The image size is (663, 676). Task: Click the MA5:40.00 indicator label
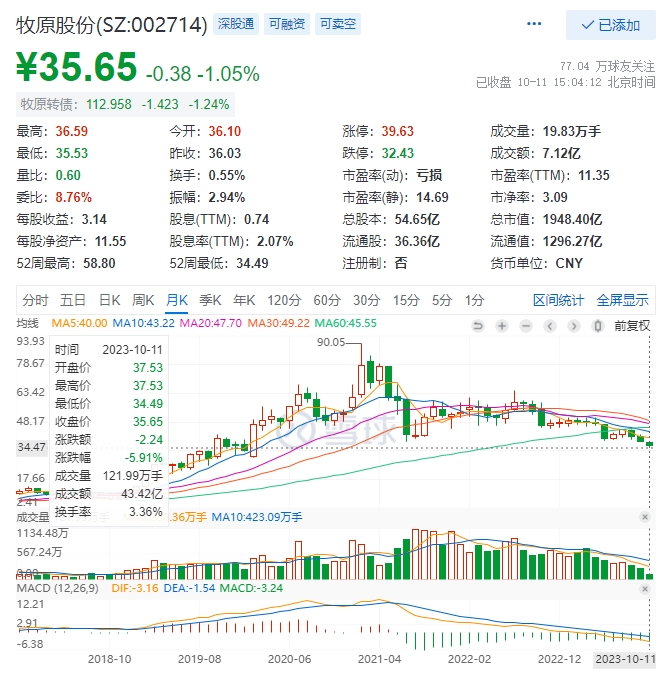pos(79,323)
